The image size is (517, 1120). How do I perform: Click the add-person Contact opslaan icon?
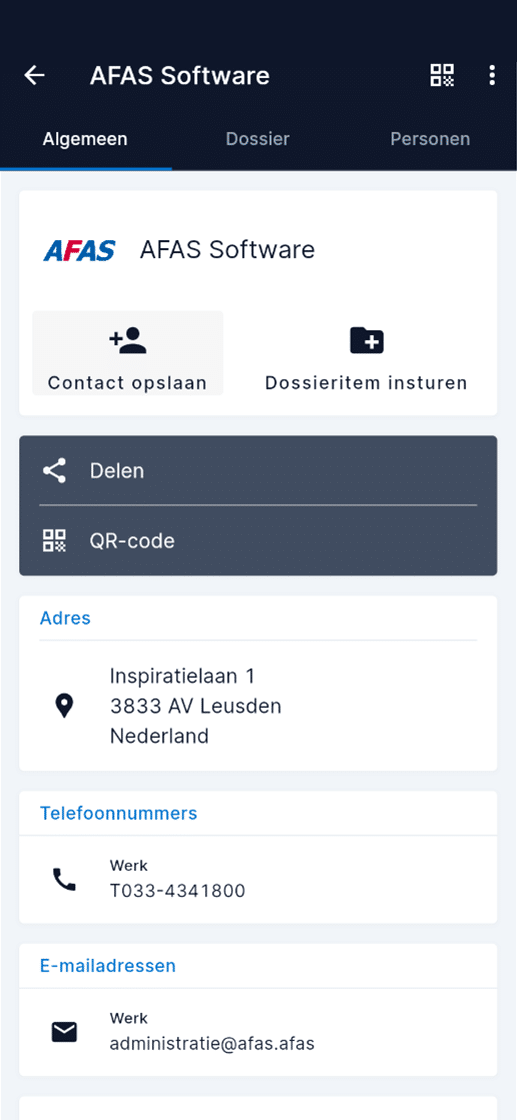(128, 341)
